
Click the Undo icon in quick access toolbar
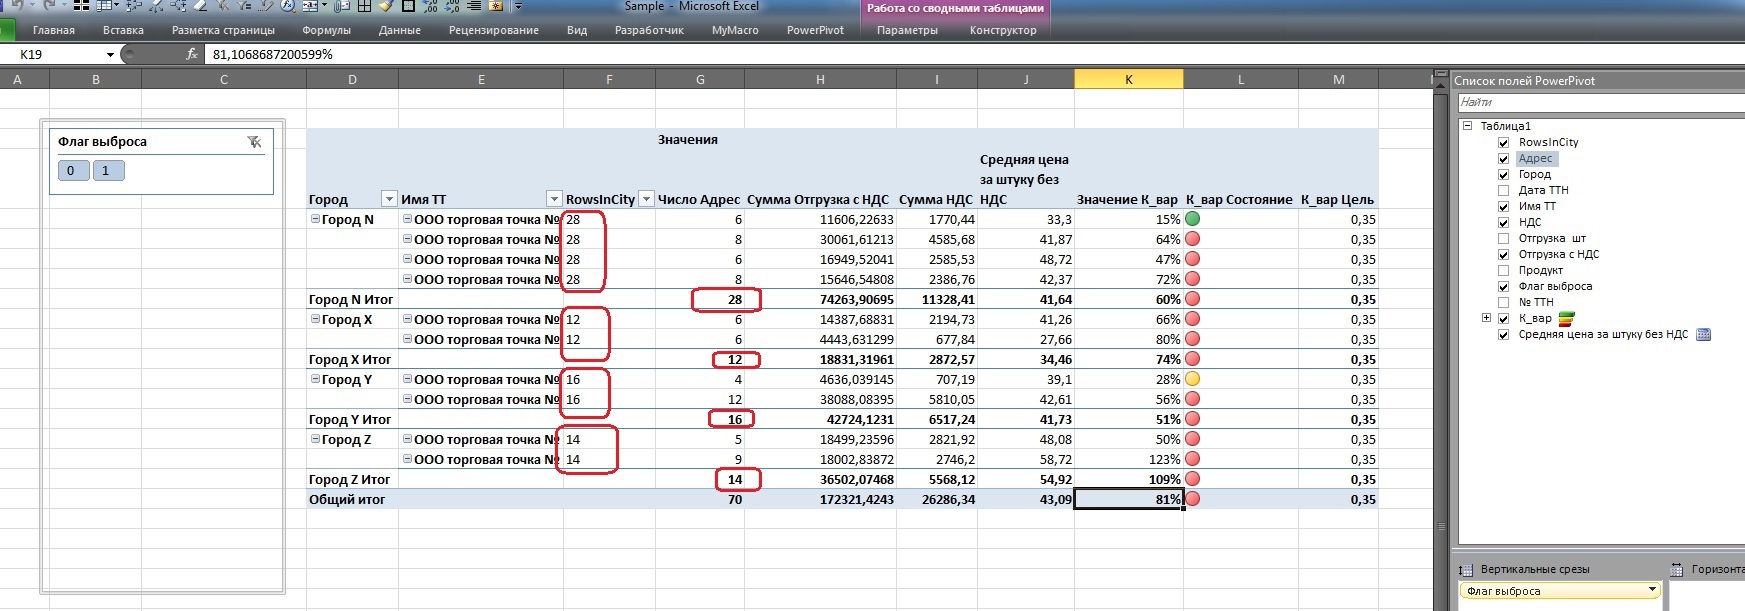pyautogui.click(x=17, y=6)
